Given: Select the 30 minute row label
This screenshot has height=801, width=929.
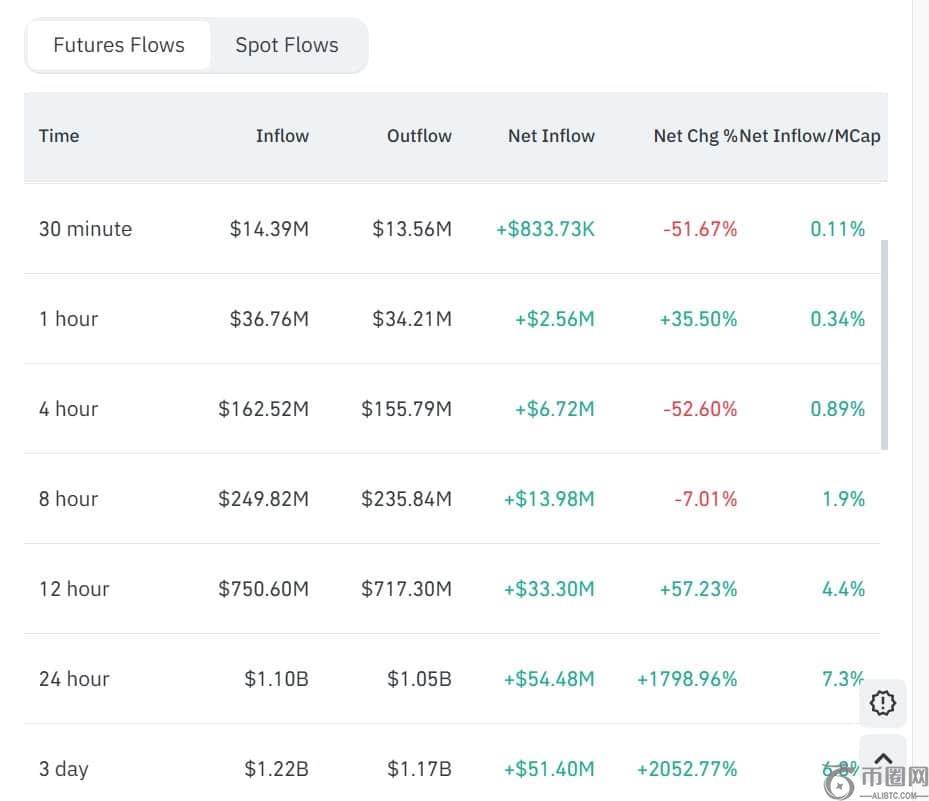Looking at the screenshot, I should point(85,229).
